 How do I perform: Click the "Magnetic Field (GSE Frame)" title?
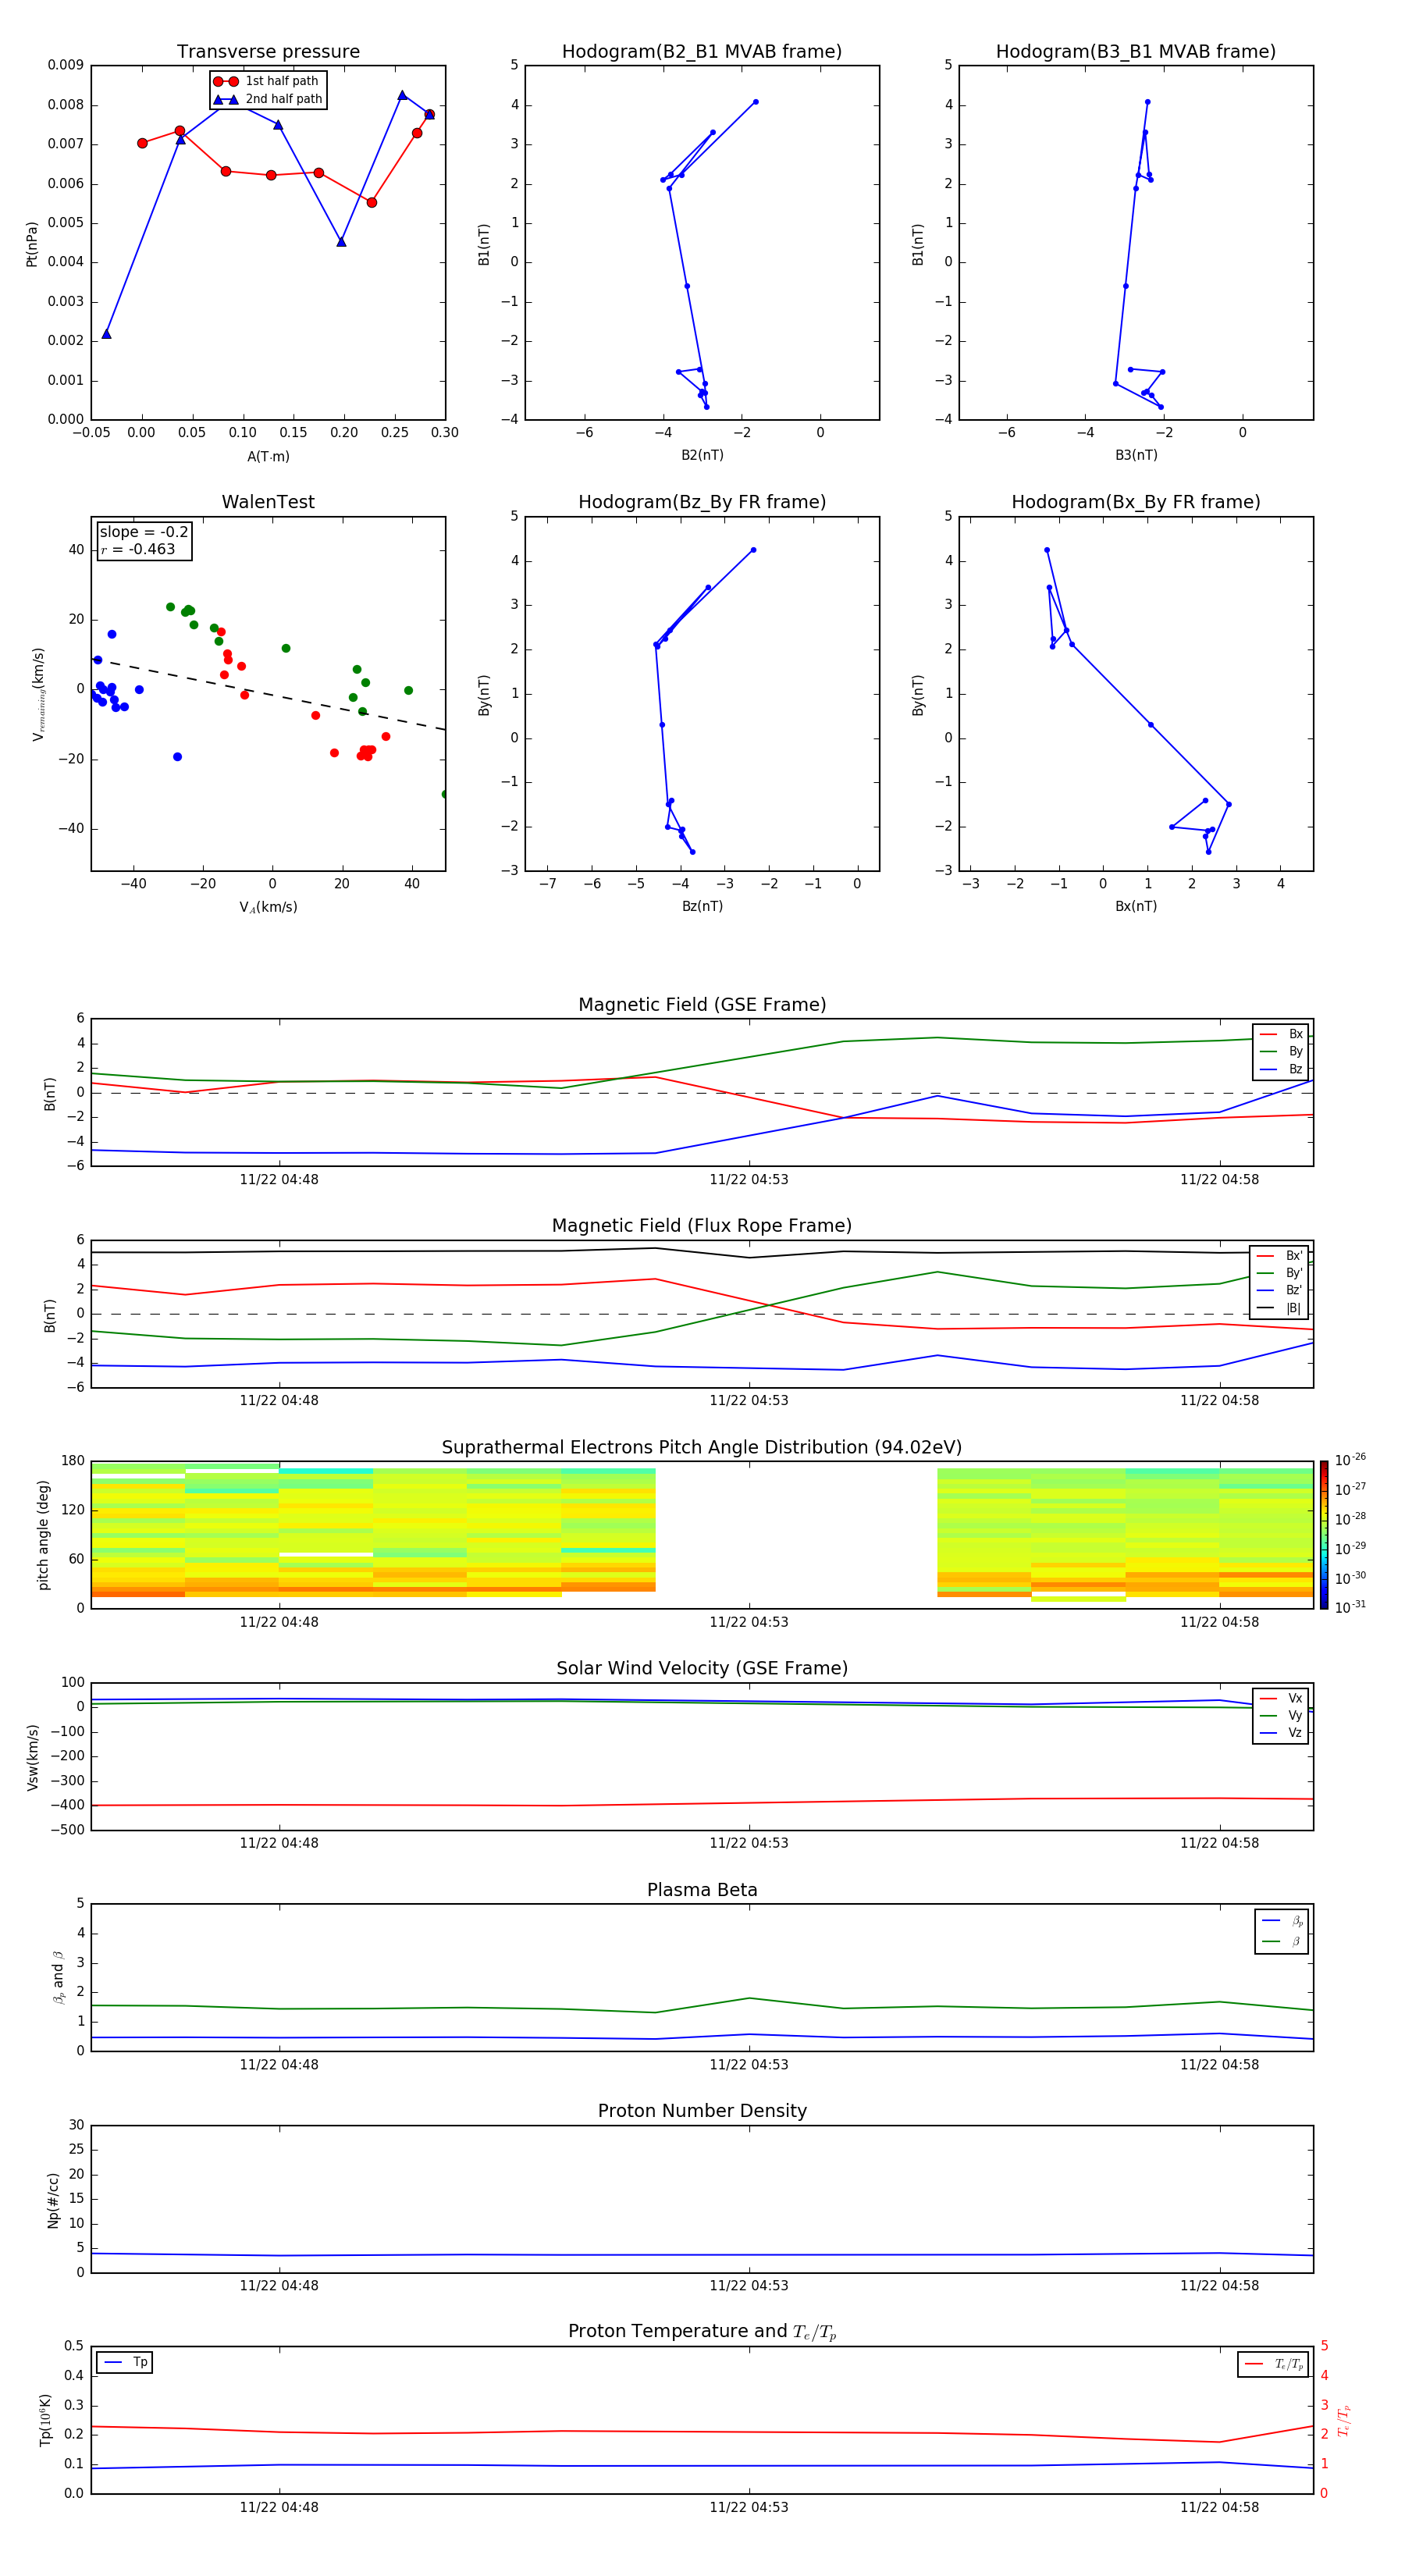[x=701, y=1005]
